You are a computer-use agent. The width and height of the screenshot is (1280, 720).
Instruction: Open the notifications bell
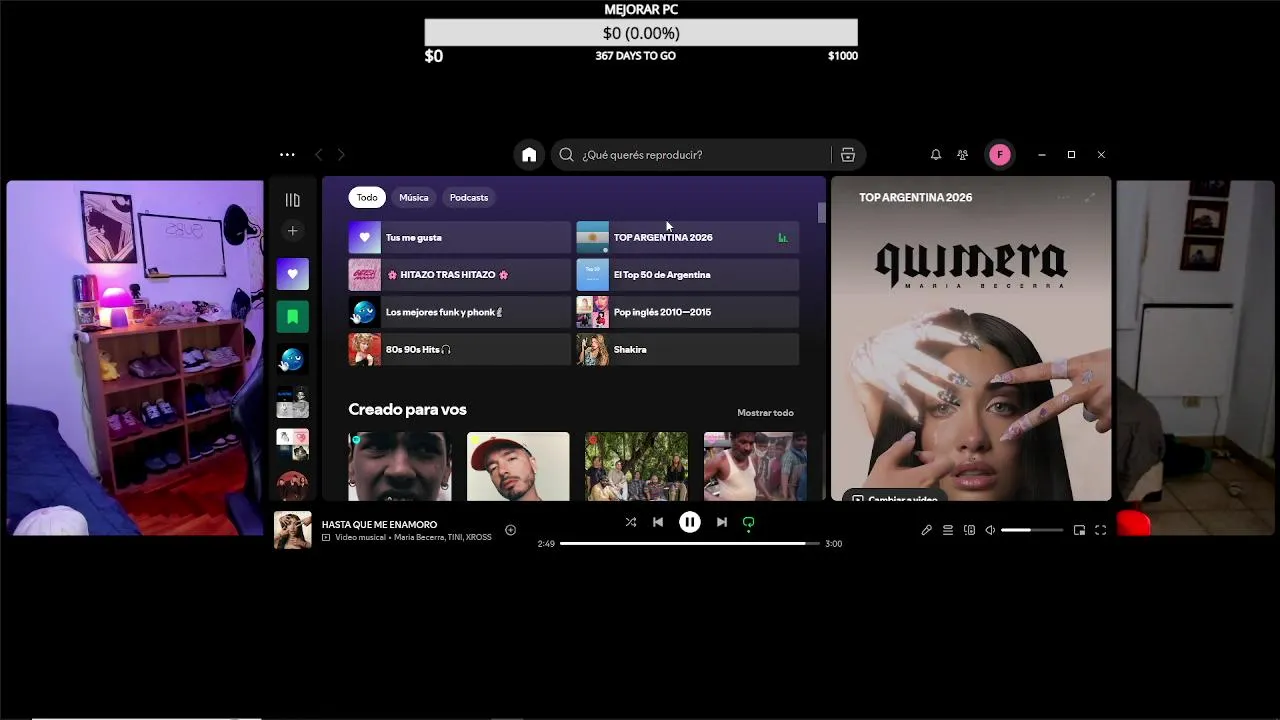(936, 155)
